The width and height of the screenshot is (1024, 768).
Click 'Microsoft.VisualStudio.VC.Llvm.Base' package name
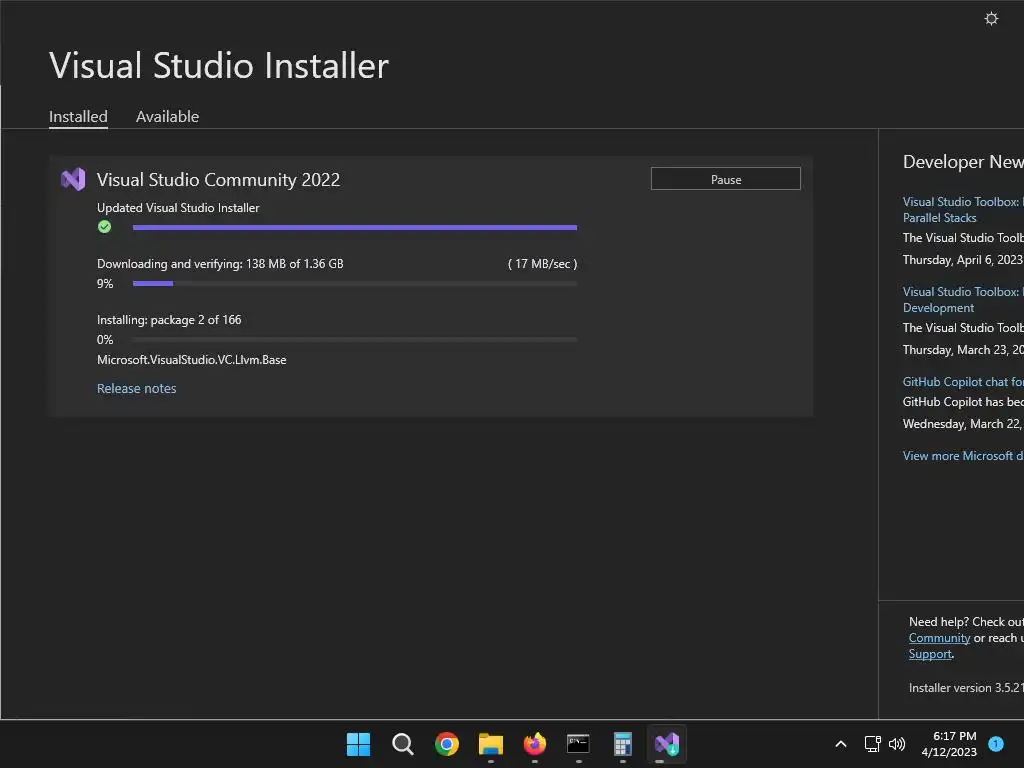(x=191, y=360)
